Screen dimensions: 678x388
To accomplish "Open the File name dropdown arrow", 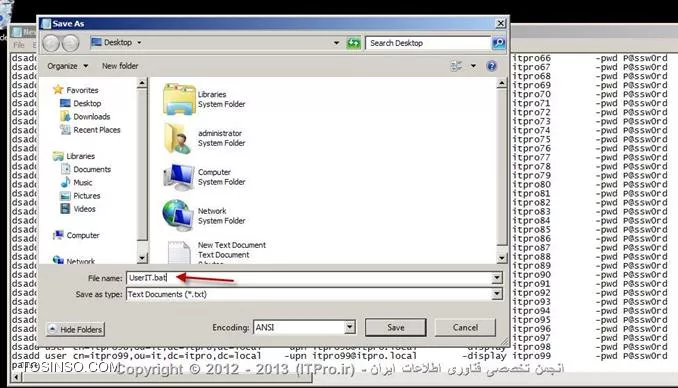I will click(x=497, y=278).
